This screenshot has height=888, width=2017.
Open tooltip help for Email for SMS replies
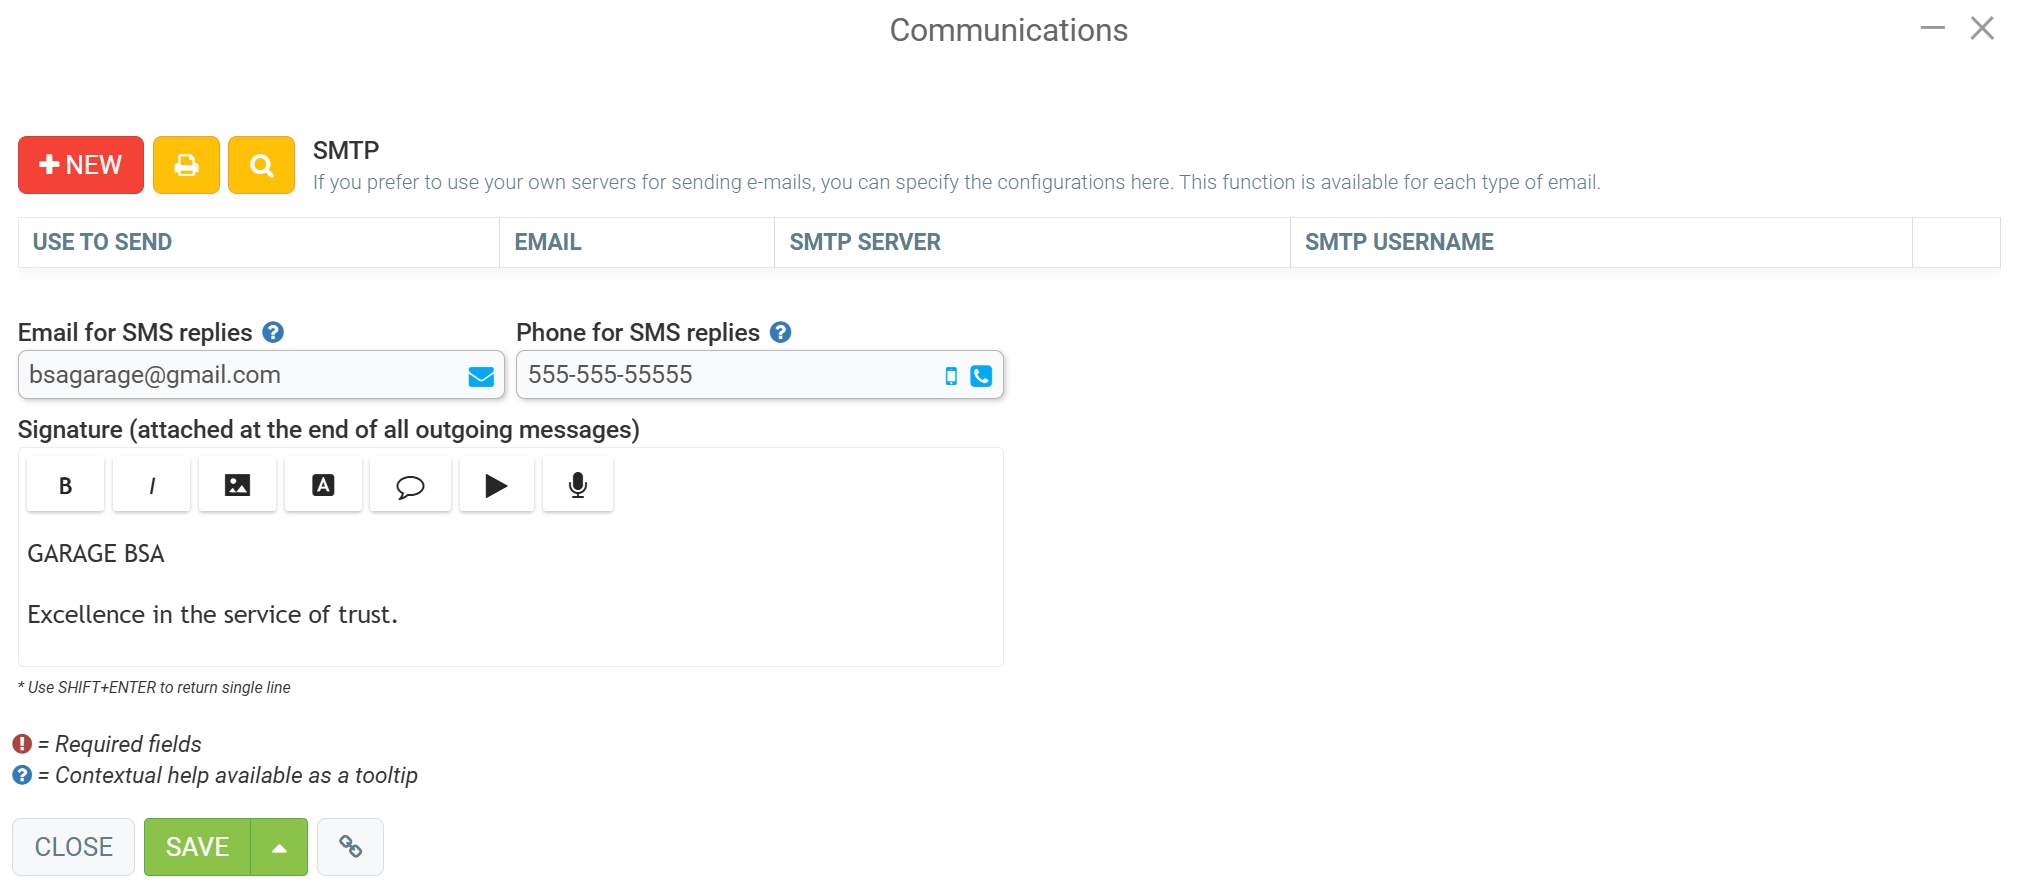pos(273,332)
